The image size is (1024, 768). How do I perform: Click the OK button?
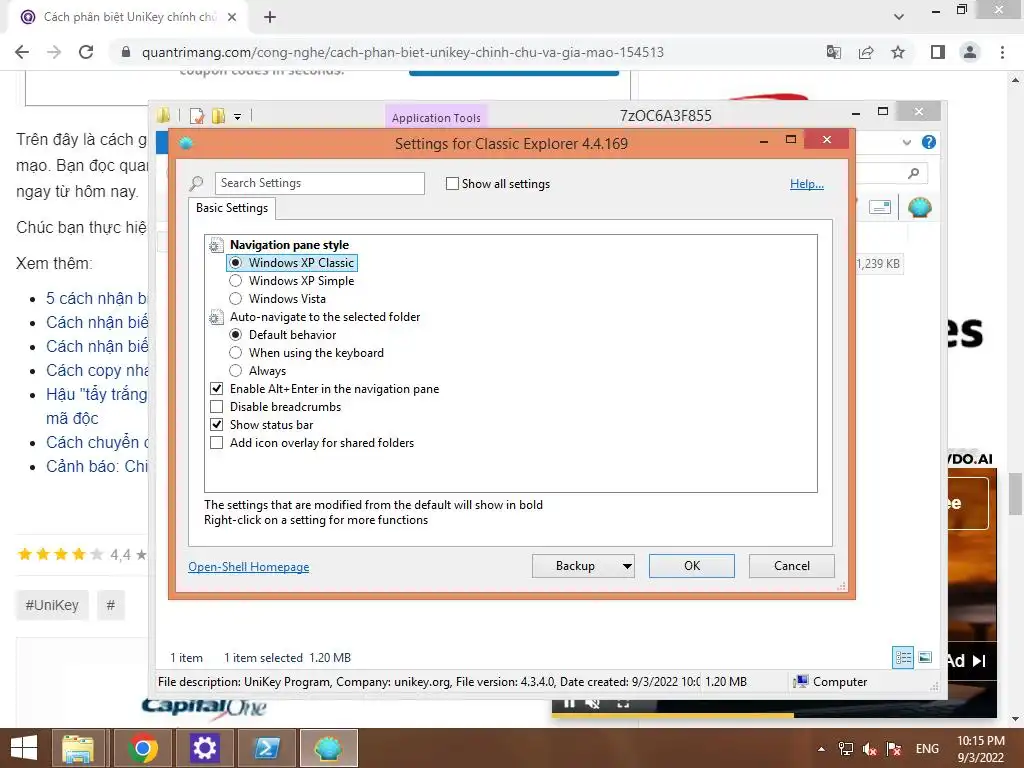(692, 566)
